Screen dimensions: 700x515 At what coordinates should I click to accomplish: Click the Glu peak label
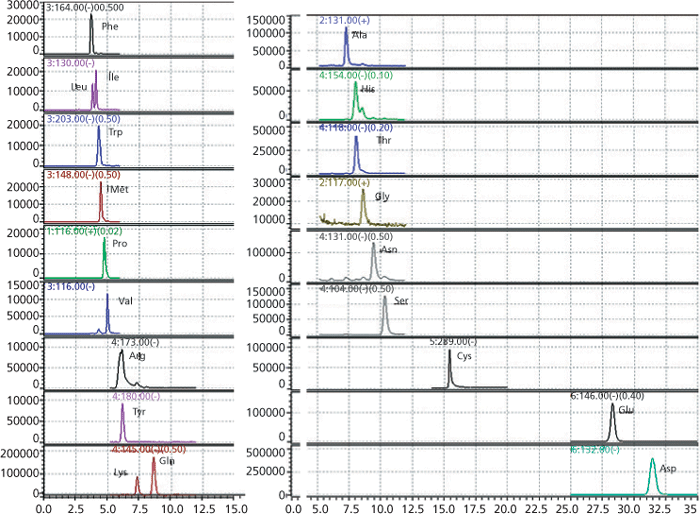click(x=626, y=410)
